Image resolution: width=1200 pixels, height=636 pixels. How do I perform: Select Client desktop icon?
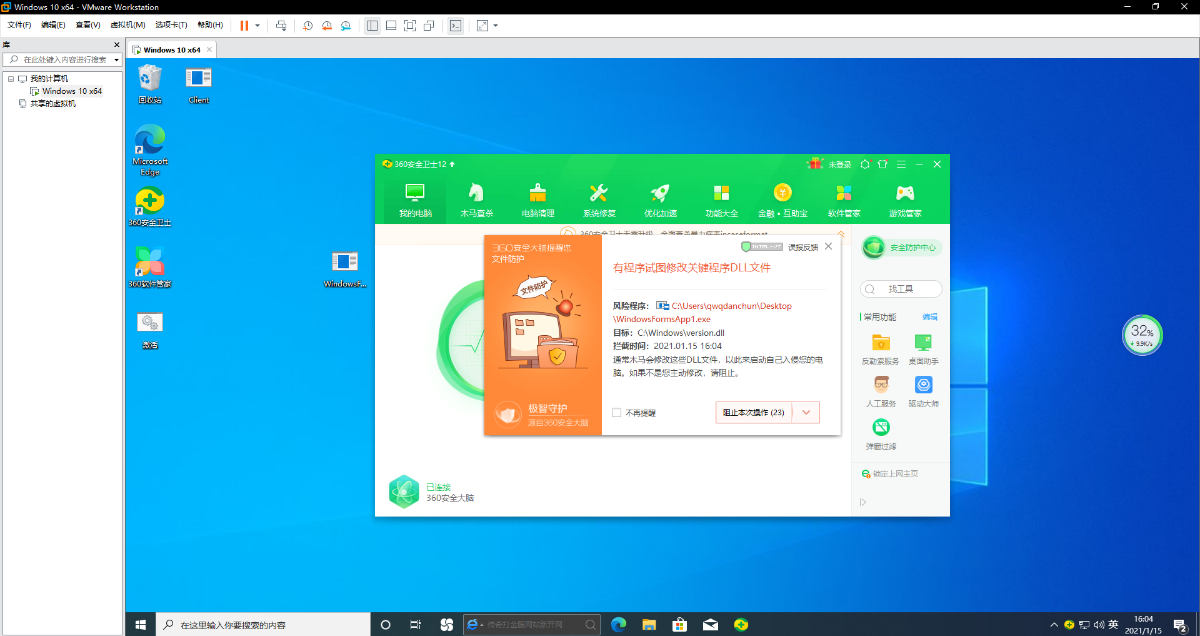point(198,85)
